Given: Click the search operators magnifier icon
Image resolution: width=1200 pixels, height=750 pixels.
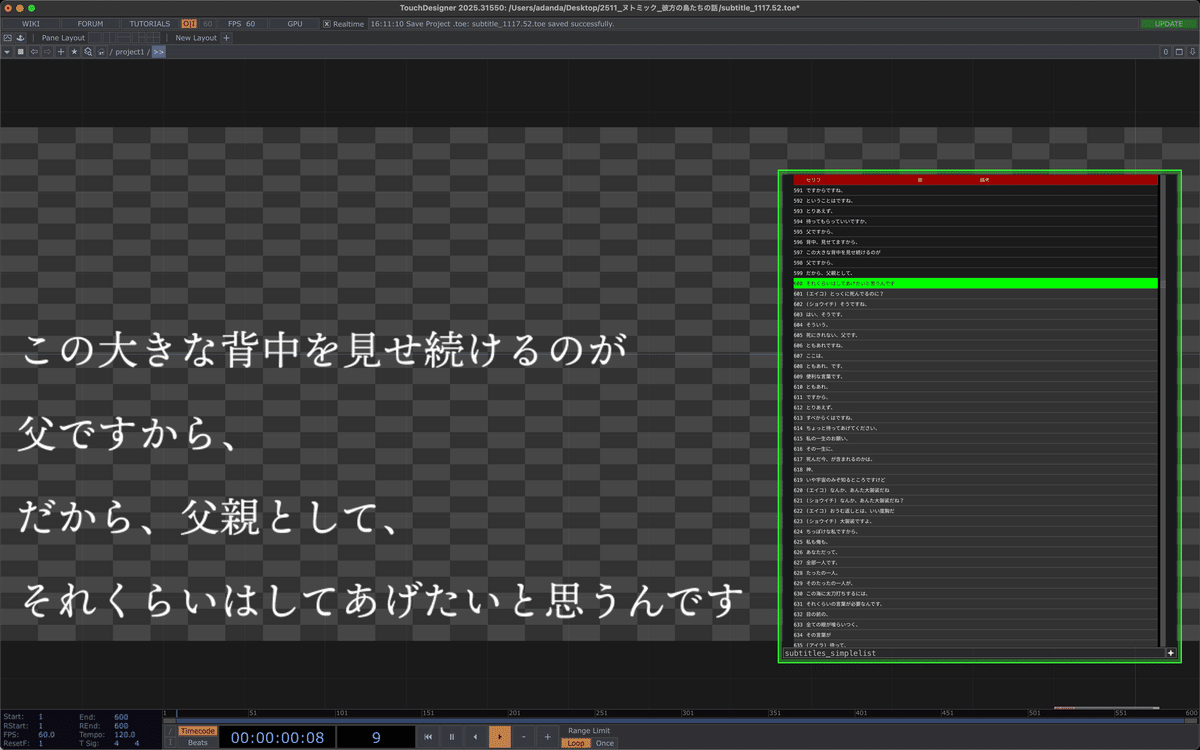Looking at the screenshot, I should (88, 52).
